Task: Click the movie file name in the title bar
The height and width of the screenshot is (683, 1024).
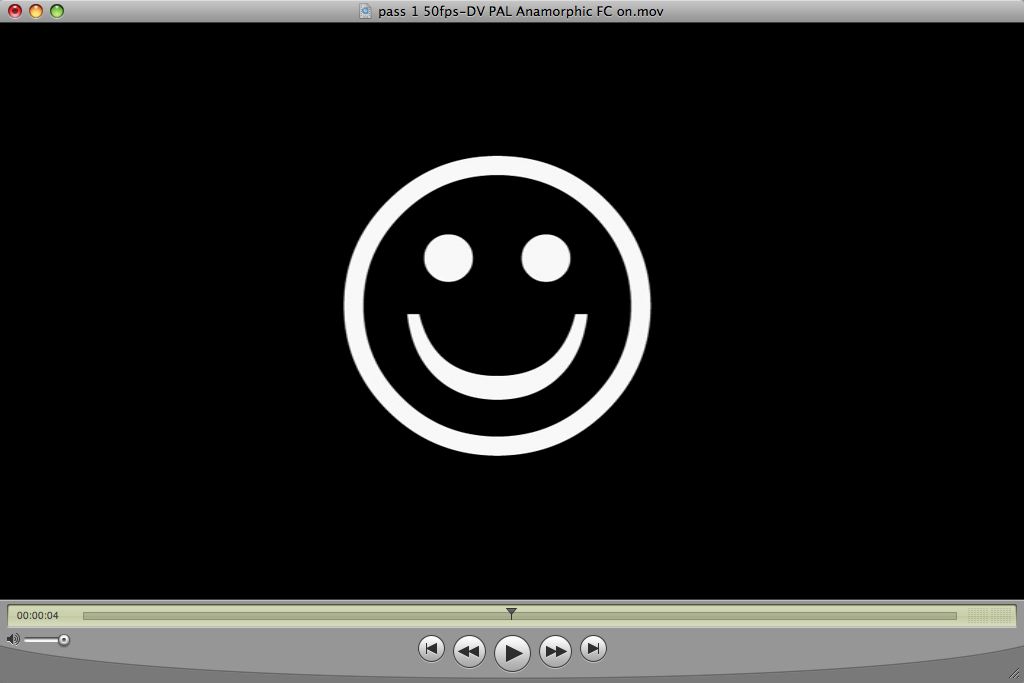Action: 520,11
